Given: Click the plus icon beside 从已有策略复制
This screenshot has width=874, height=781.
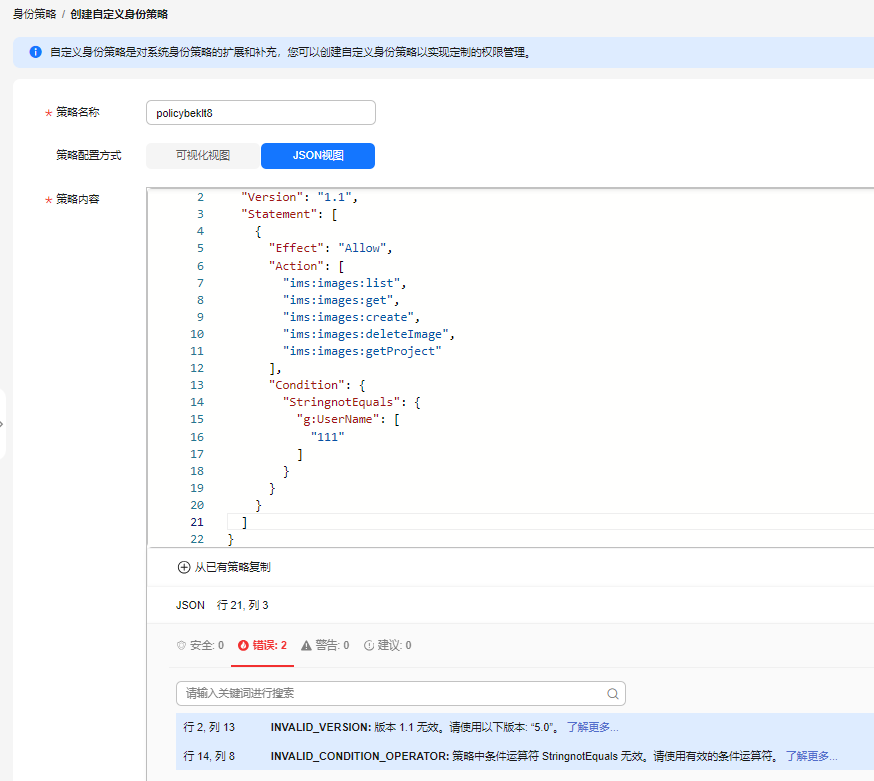Looking at the screenshot, I should tap(183, 567).
